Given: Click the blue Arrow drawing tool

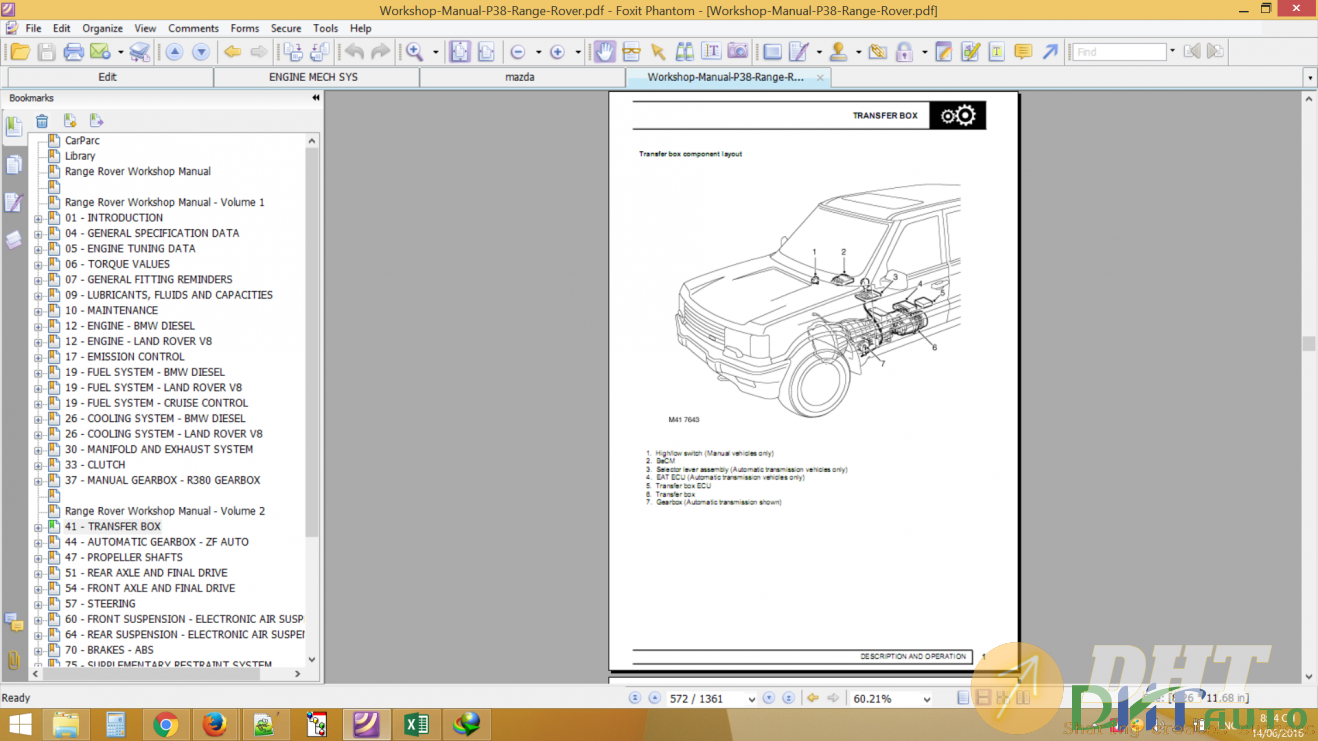Looking at the screenshot, I should coord(1050,52).
